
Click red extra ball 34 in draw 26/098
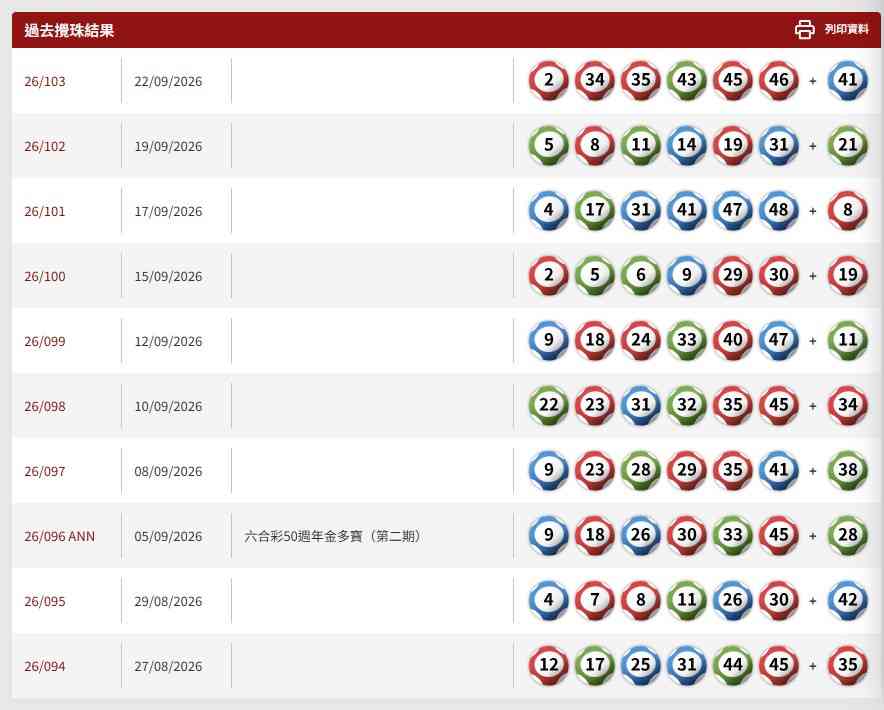point(847,405)
